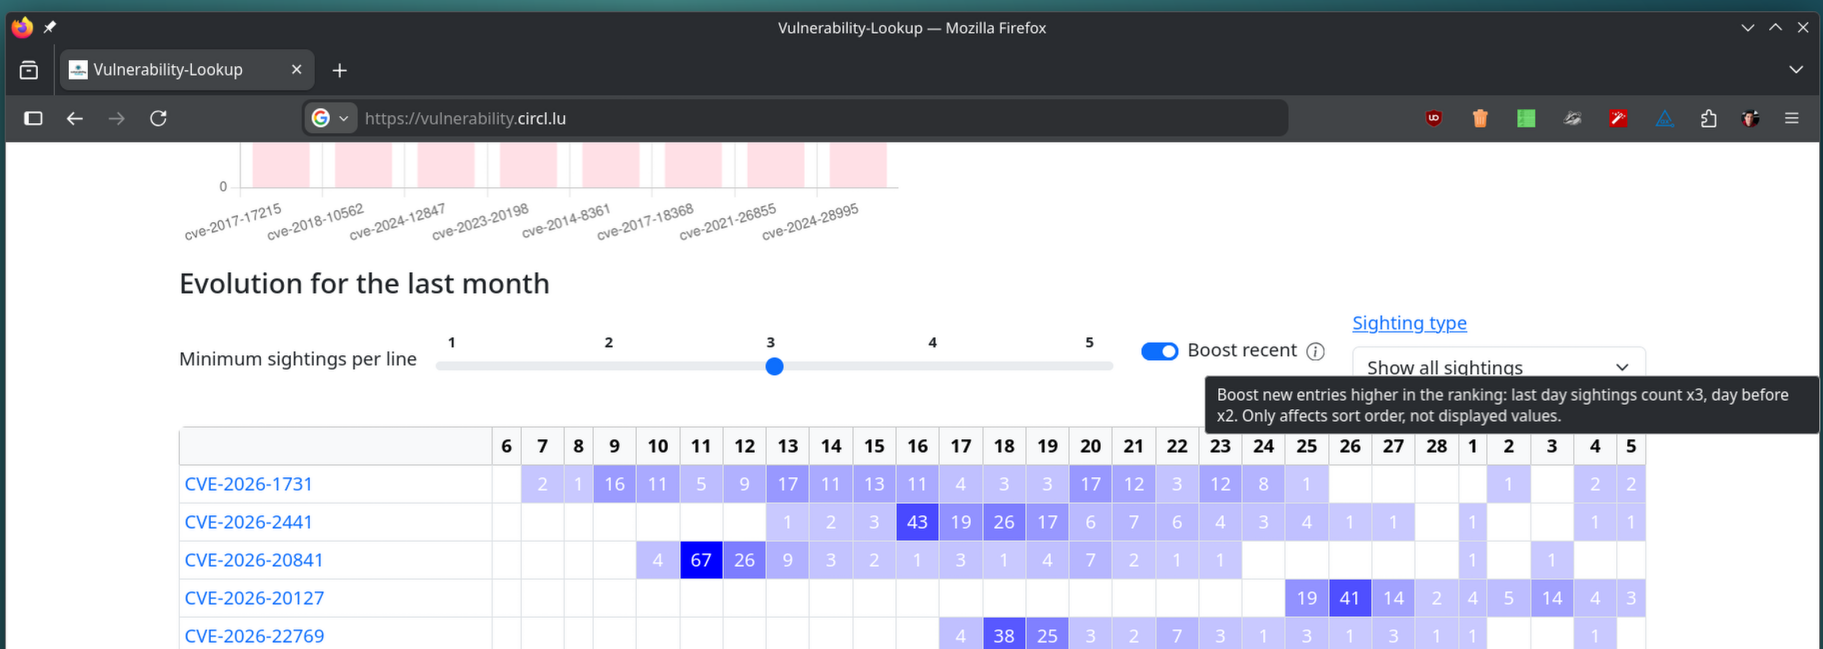Open the Firefox hamburger application menu
This screenshot has height=649, width=1823.
(1791, 118)
